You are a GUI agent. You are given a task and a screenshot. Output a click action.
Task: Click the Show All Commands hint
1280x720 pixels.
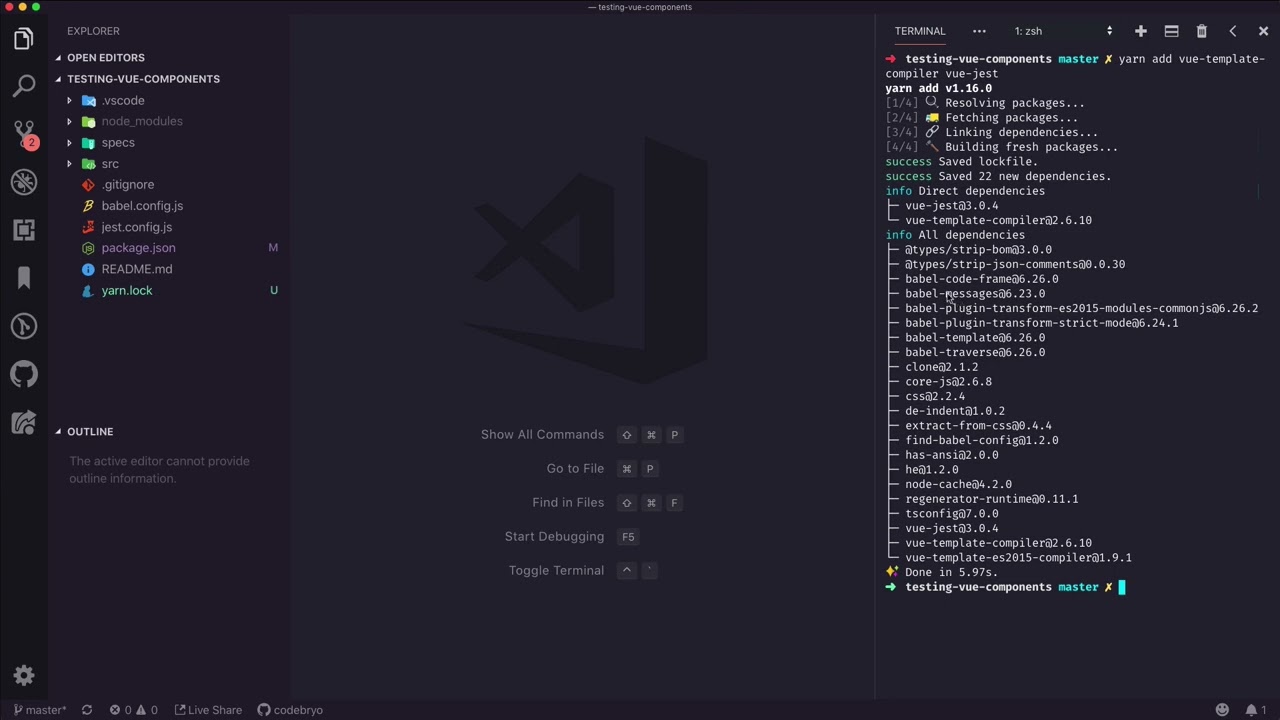pyautogui.click(x=542, y=435)
